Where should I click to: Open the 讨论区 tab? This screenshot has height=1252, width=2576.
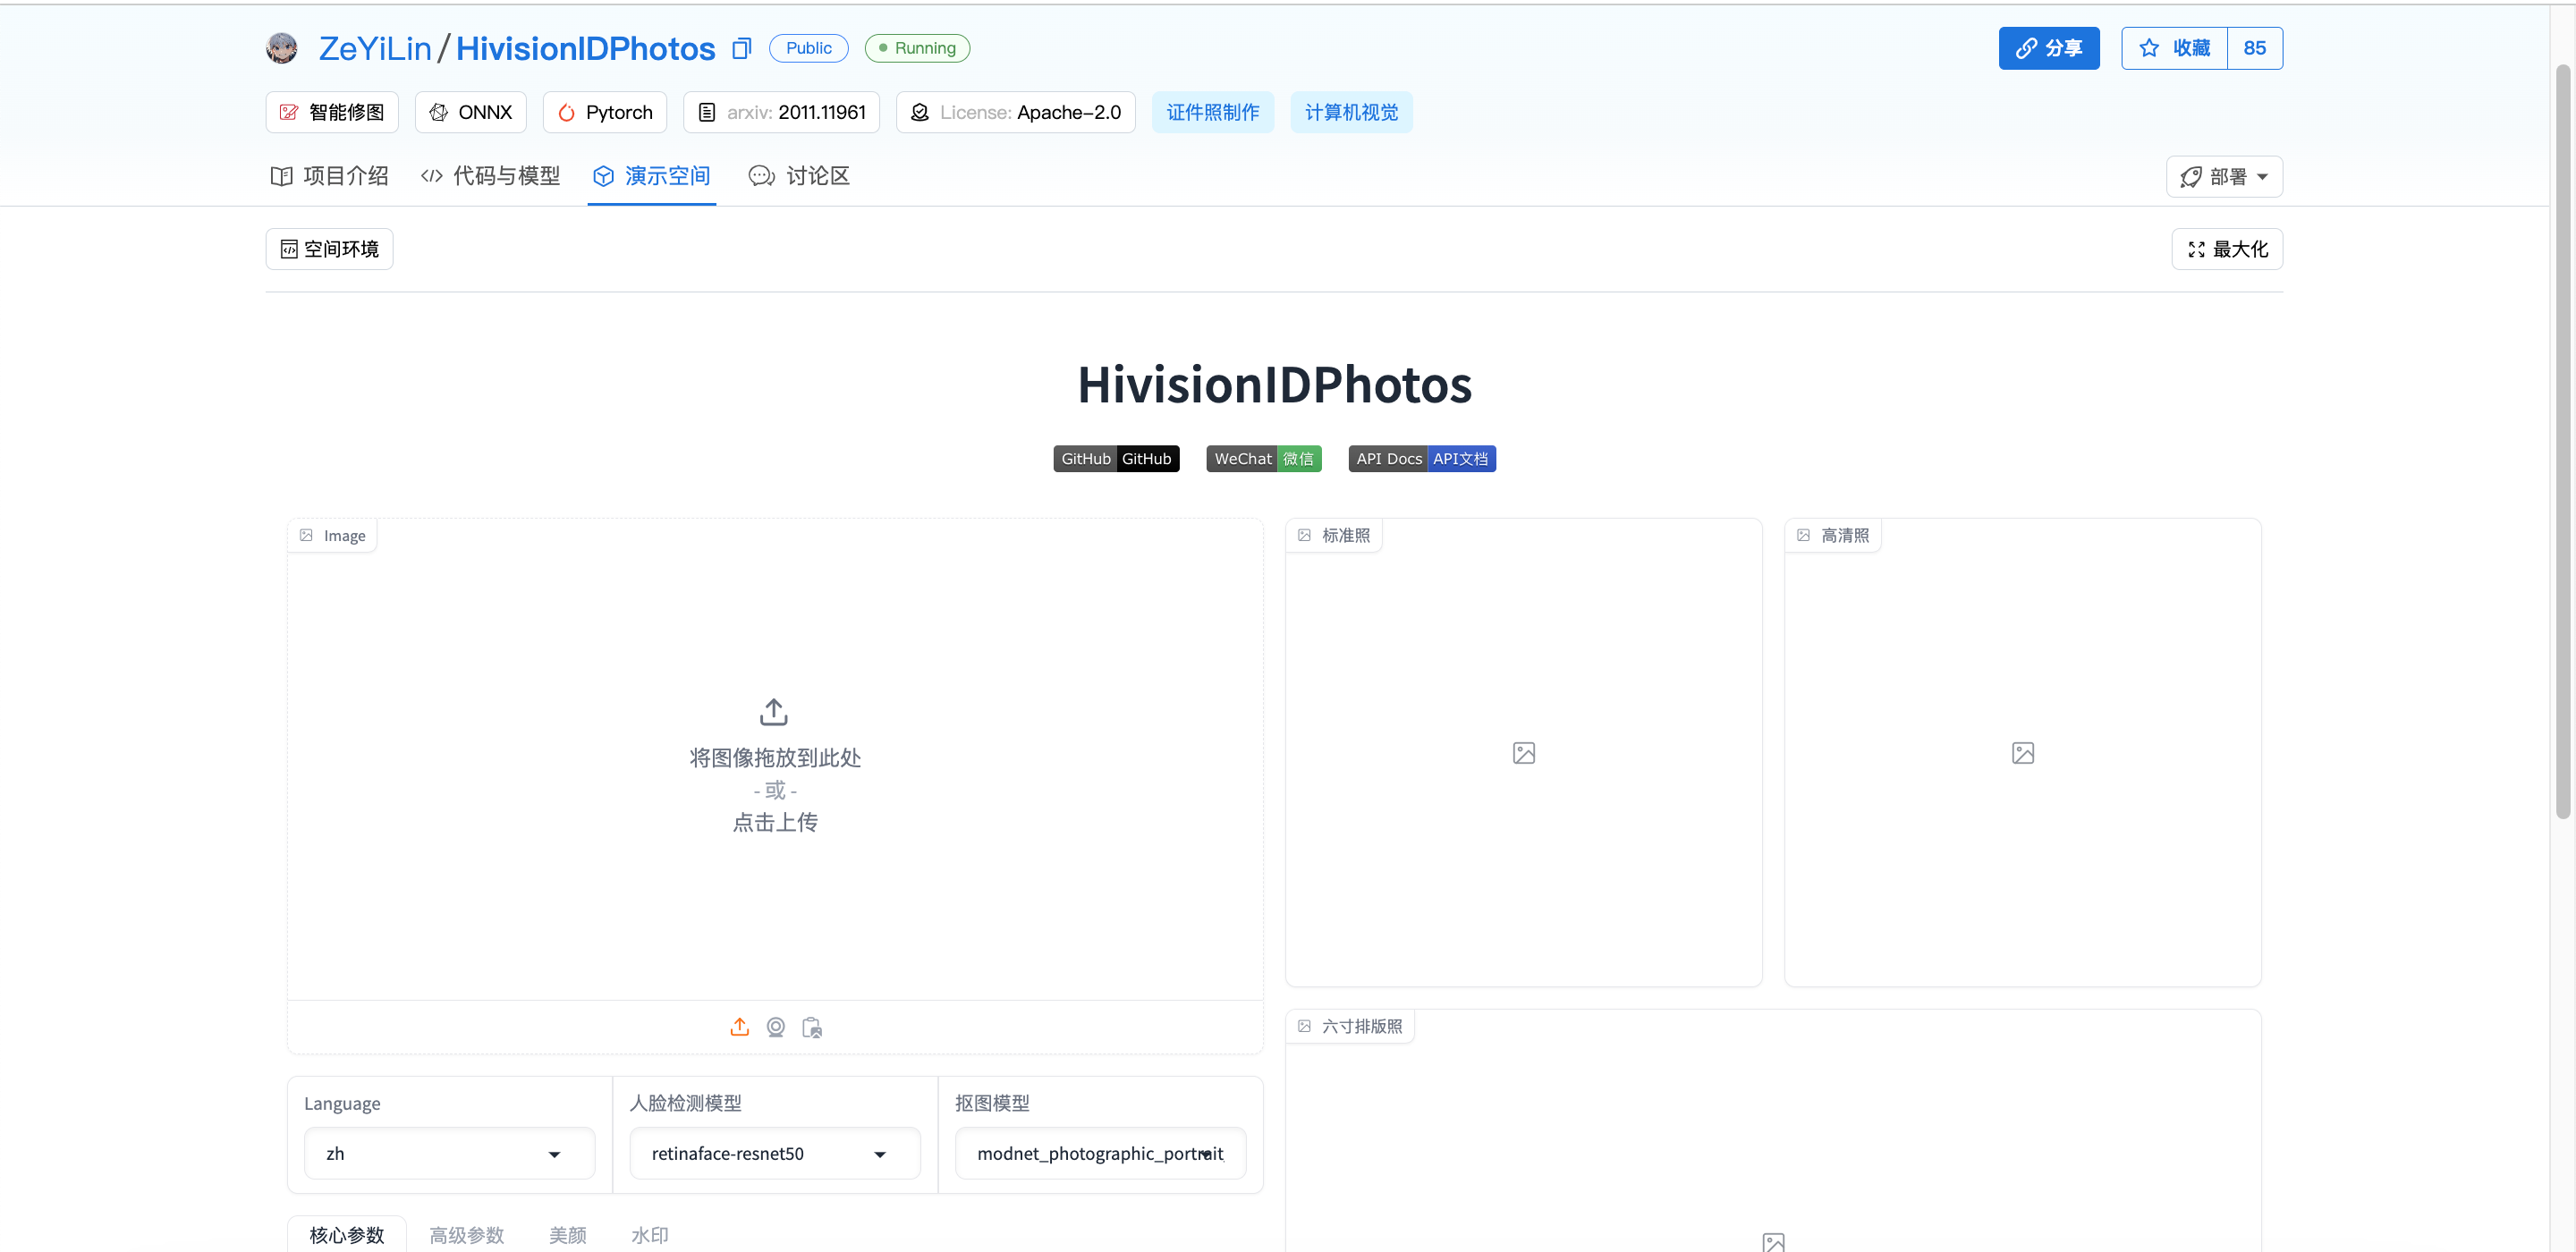(x=799, y=176)
